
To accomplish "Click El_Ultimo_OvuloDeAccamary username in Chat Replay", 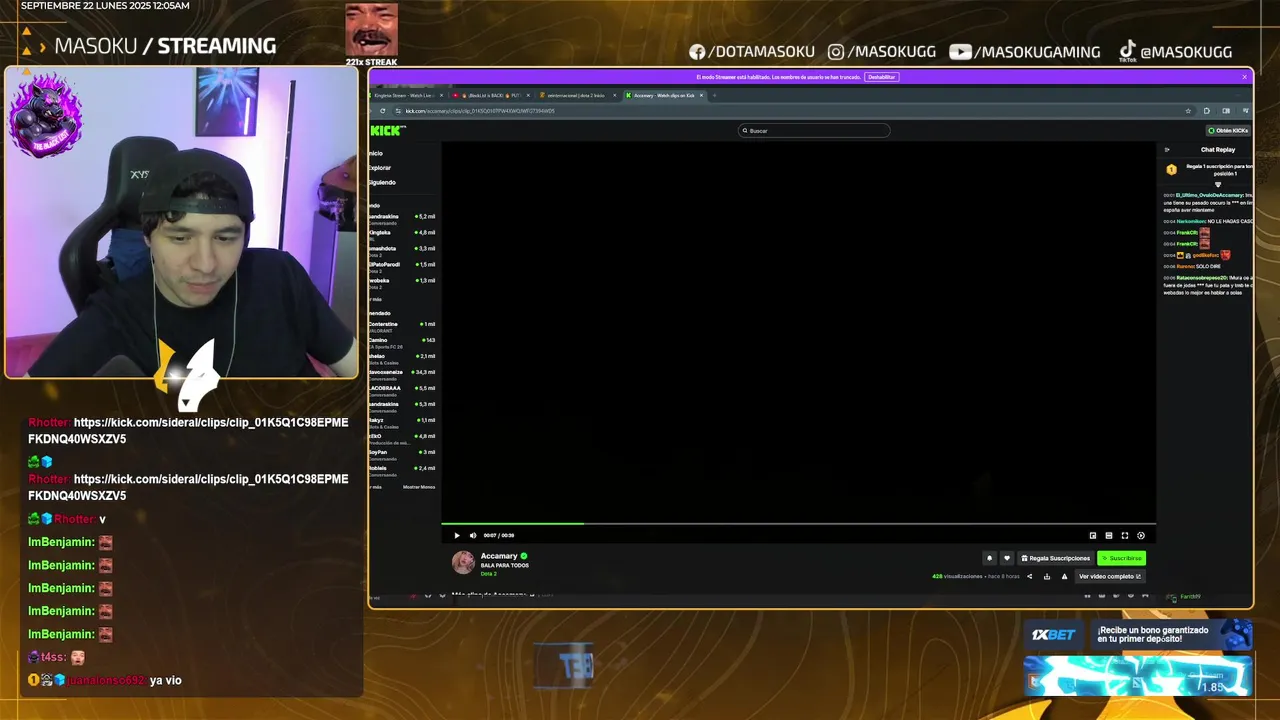I will 1209,195.
